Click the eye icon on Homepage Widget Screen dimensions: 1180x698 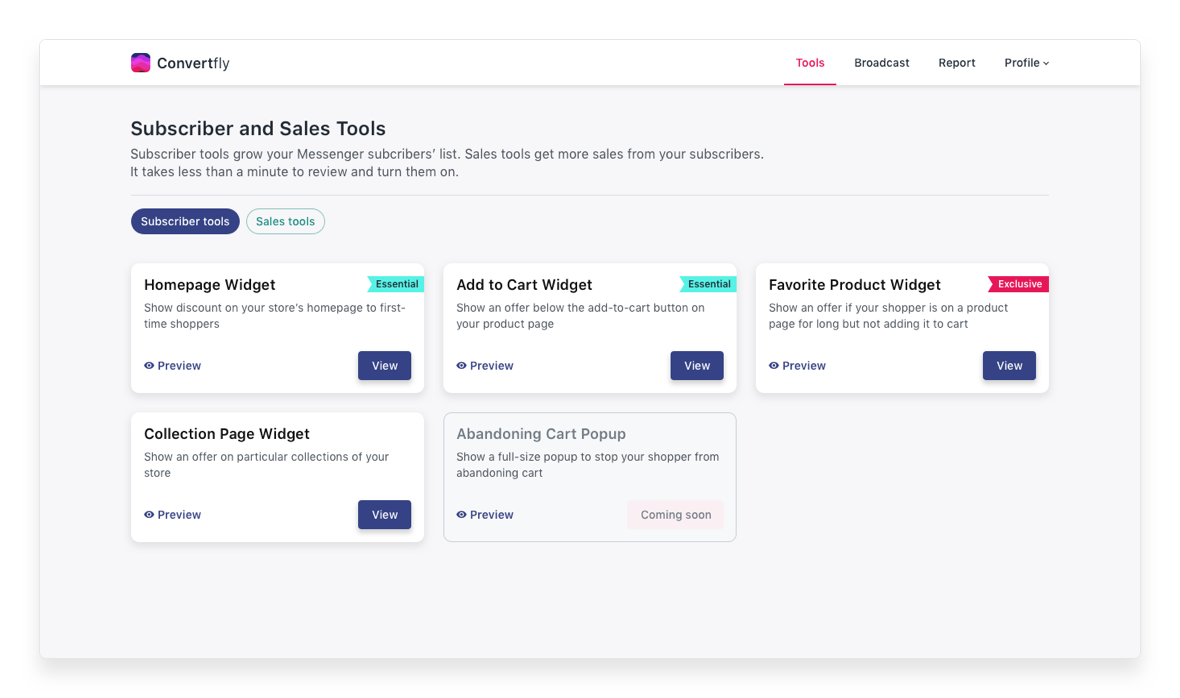pyautogui.click(x=149, y=366)
